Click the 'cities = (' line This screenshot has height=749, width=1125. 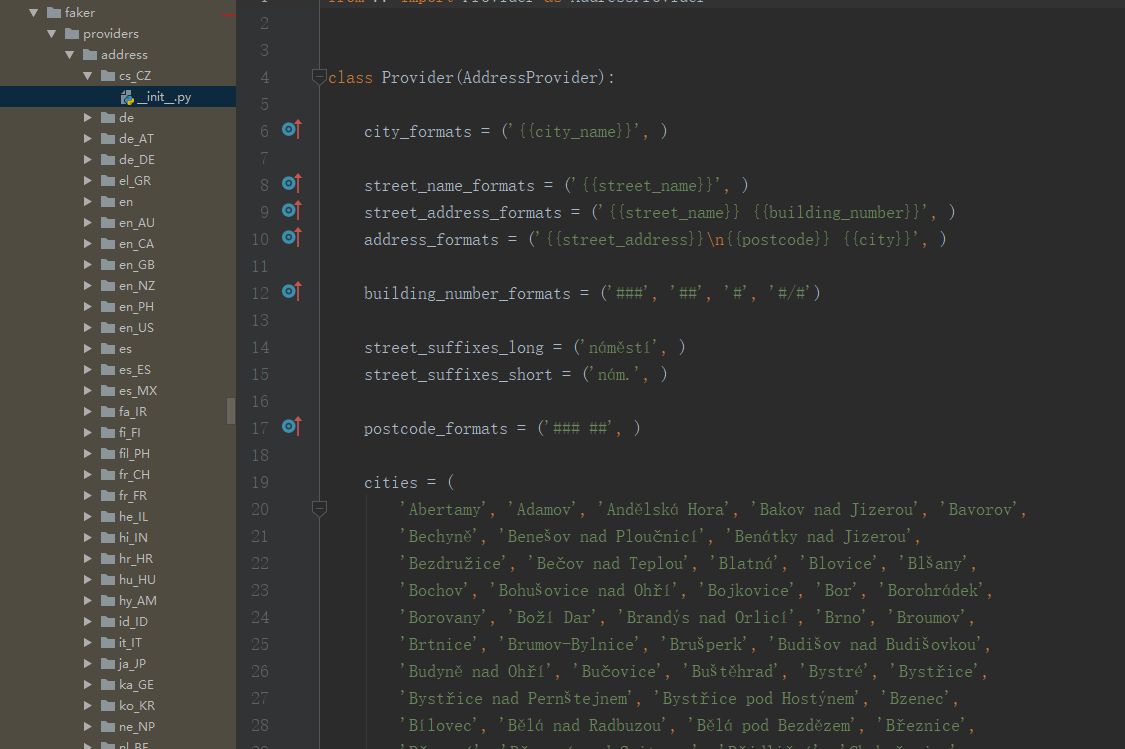pyautogui.click(x=408, y=482)
